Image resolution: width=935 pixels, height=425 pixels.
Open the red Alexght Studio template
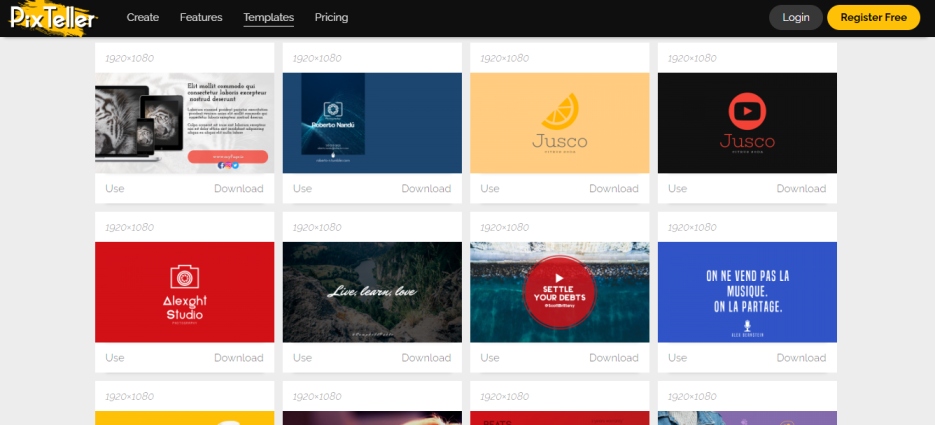(184, 292)
